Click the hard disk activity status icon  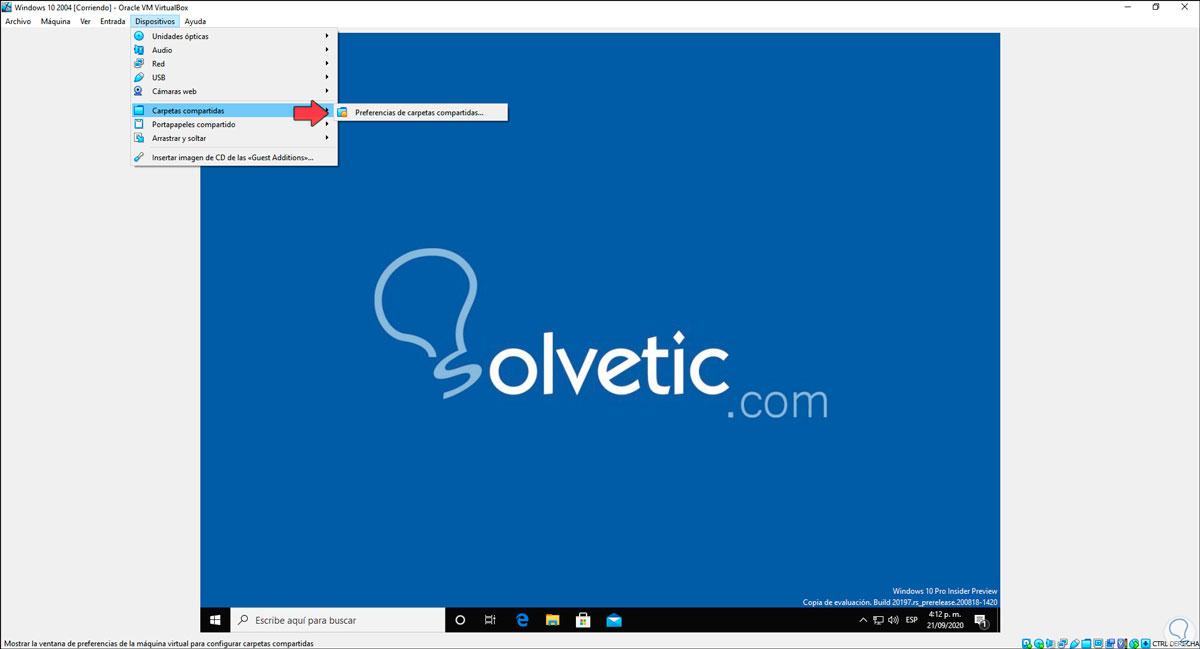click(x=1027, y=642)
